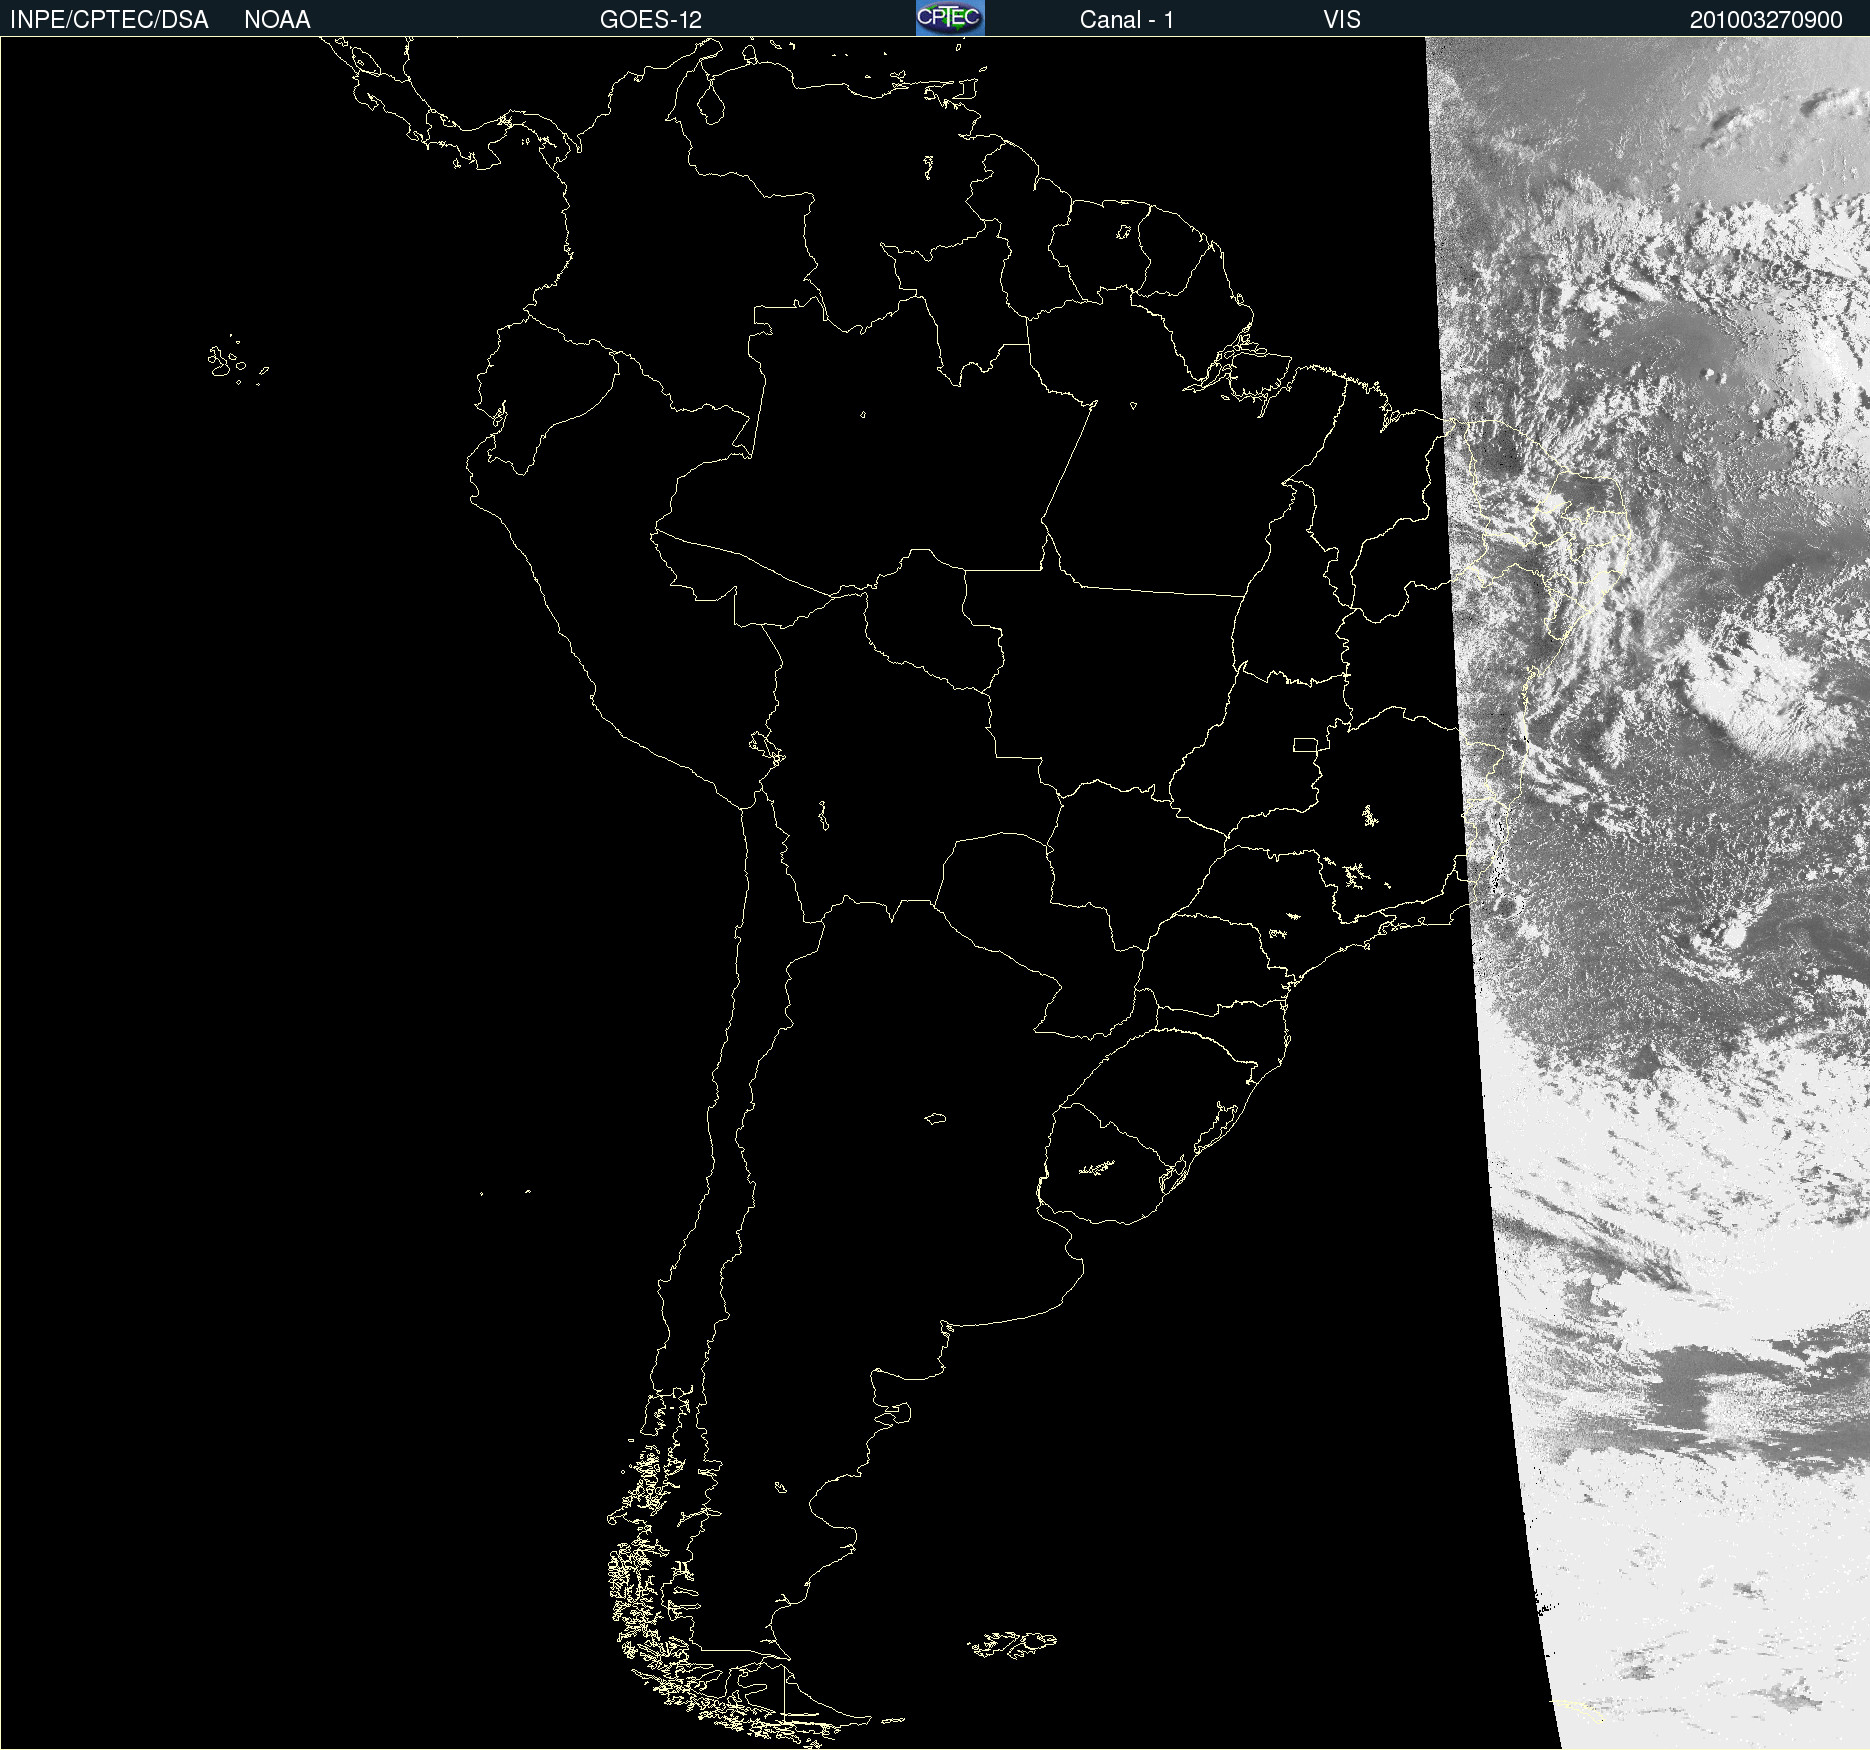
Task: Click the Canal - 1 label
Action: [x=1126, y=20]
